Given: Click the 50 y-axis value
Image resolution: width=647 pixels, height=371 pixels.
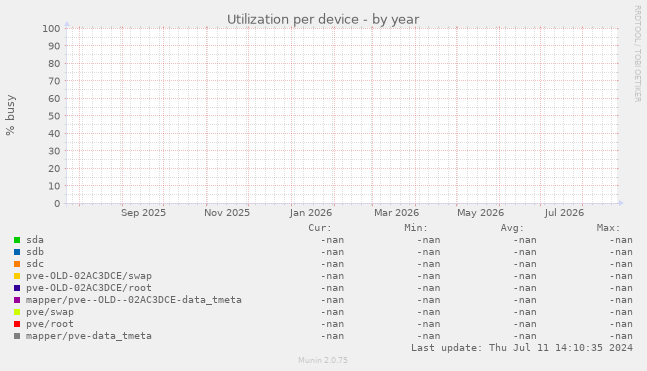Looking at the screenshot, I should [54, 116].
